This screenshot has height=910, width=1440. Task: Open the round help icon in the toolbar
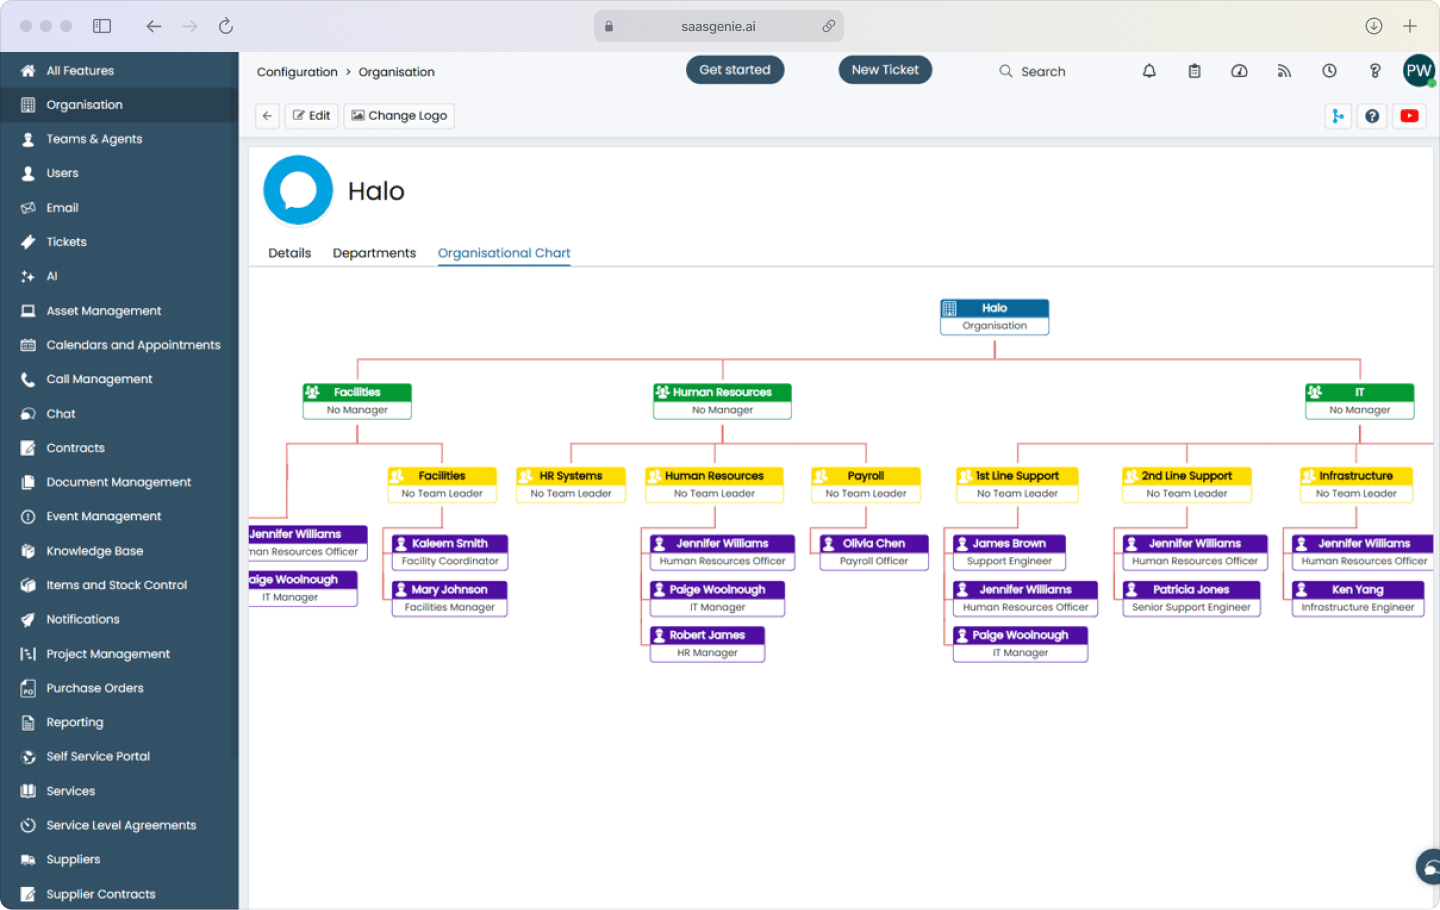pos(1372,116)
